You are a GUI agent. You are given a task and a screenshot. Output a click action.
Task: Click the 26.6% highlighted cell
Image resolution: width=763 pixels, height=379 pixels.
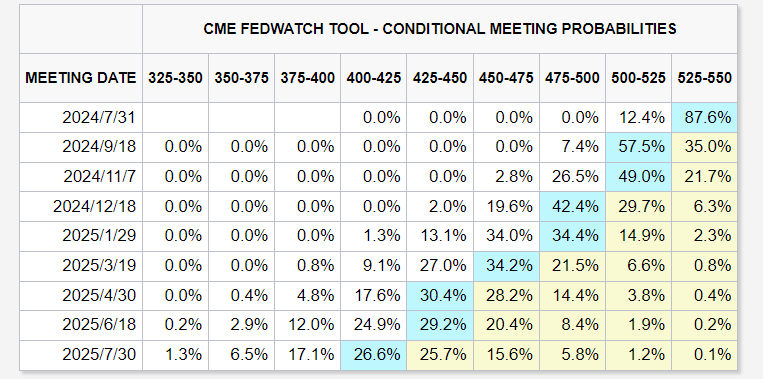[x=373, y=355]
